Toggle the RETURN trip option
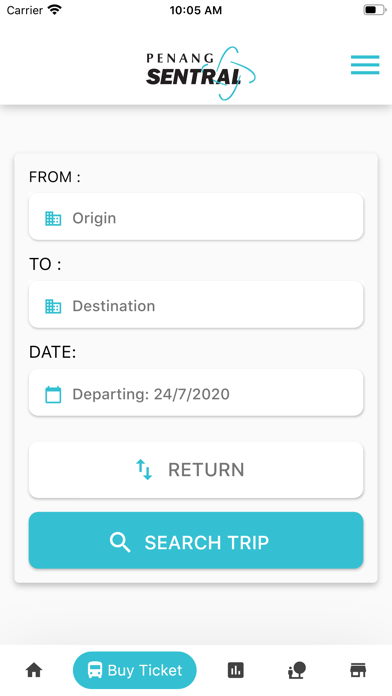The width and height of the screenshot is (392, 696). tap(196, 470)
